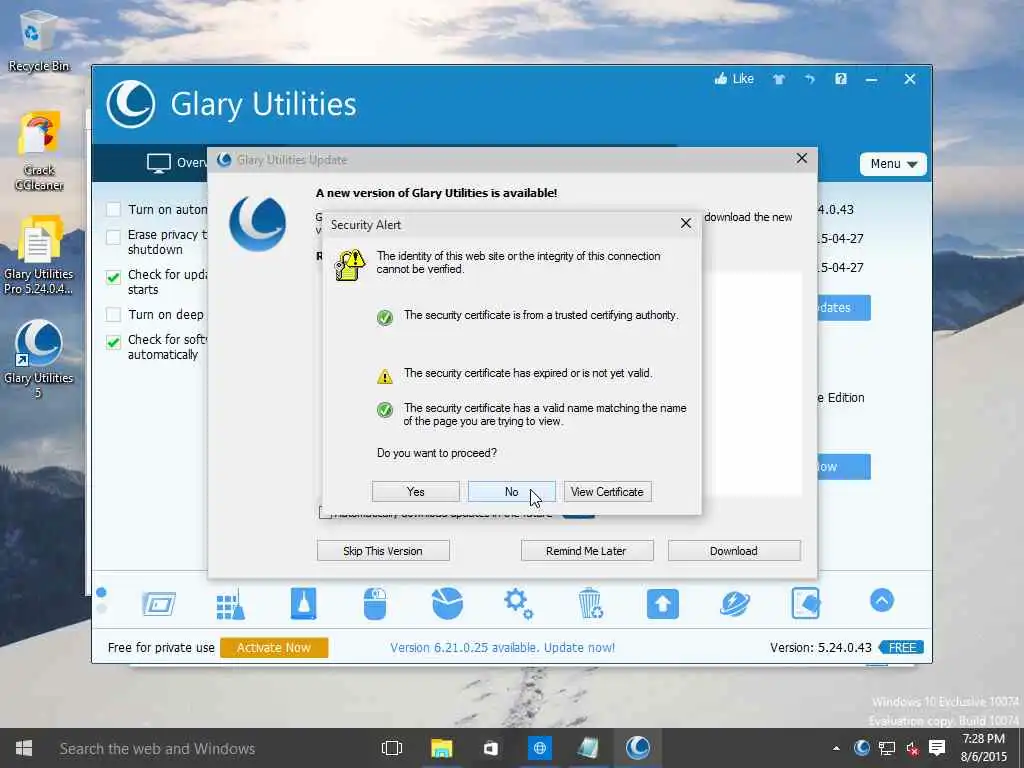This screenshot has height=768, width=1024.
Task: Open the blue flask tool icon
Action: (304, 603)
